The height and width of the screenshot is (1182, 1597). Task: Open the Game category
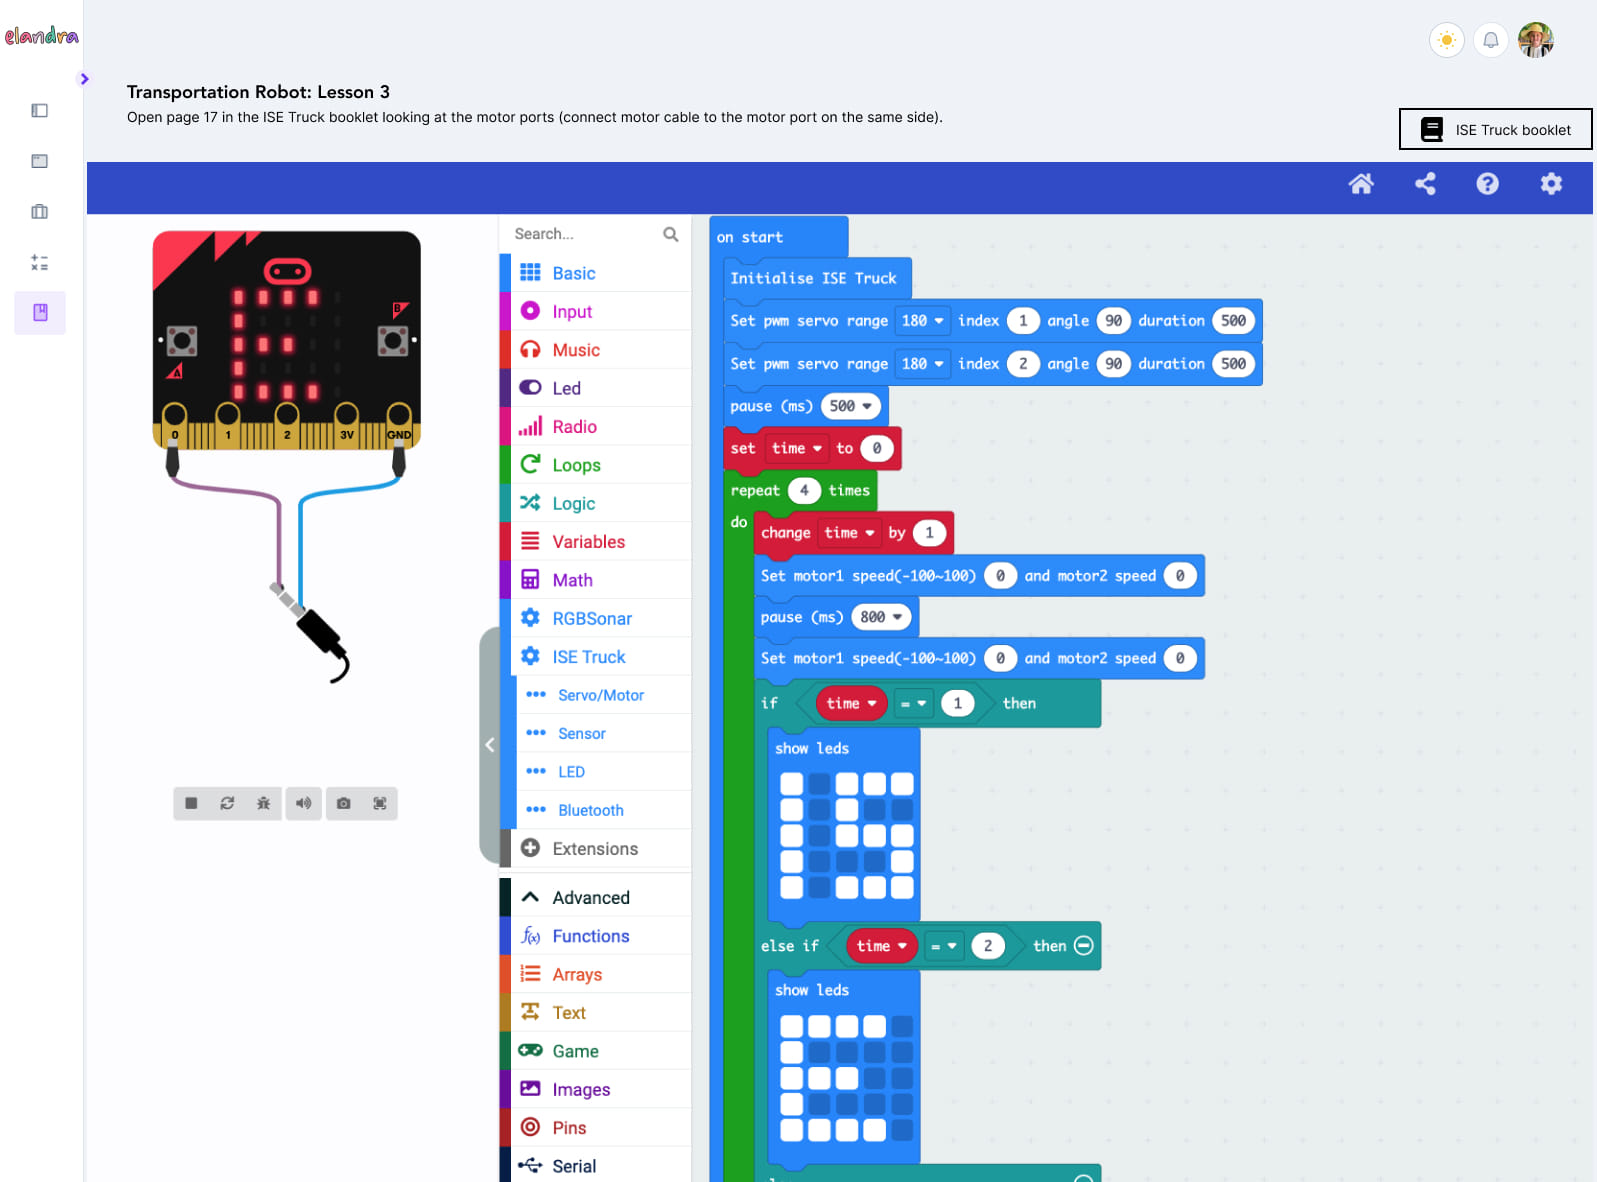pyautogui.click(x=595, y=1051)
